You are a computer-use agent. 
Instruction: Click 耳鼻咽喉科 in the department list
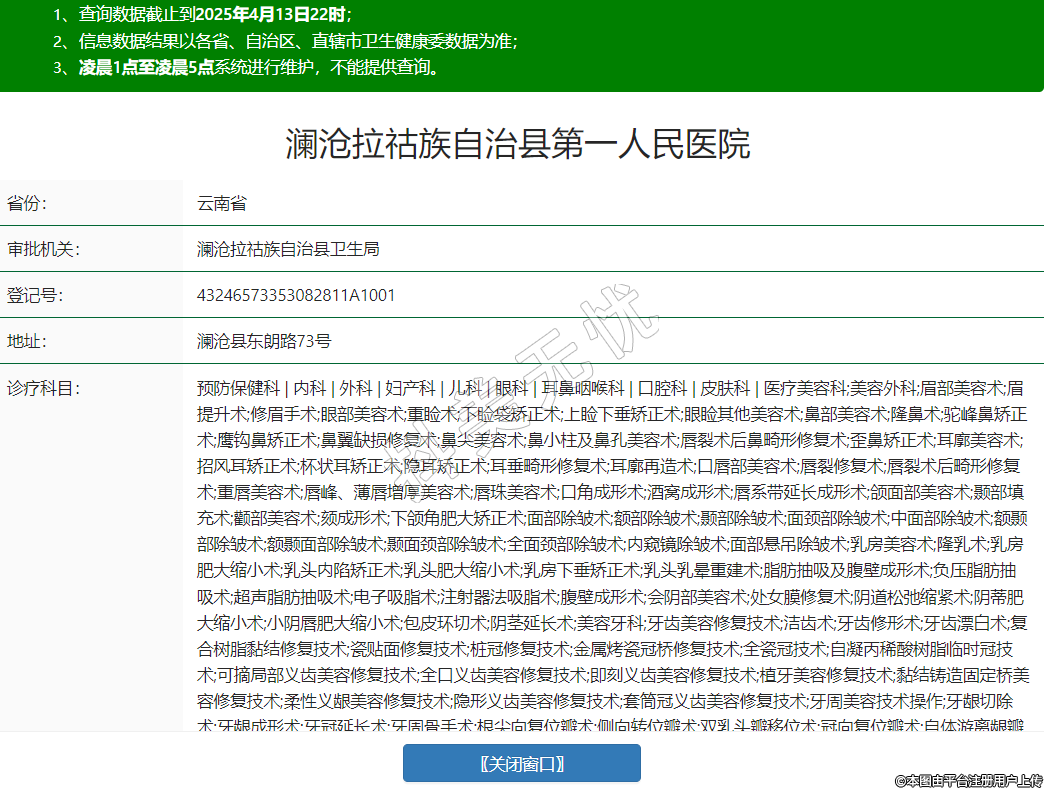583,388
